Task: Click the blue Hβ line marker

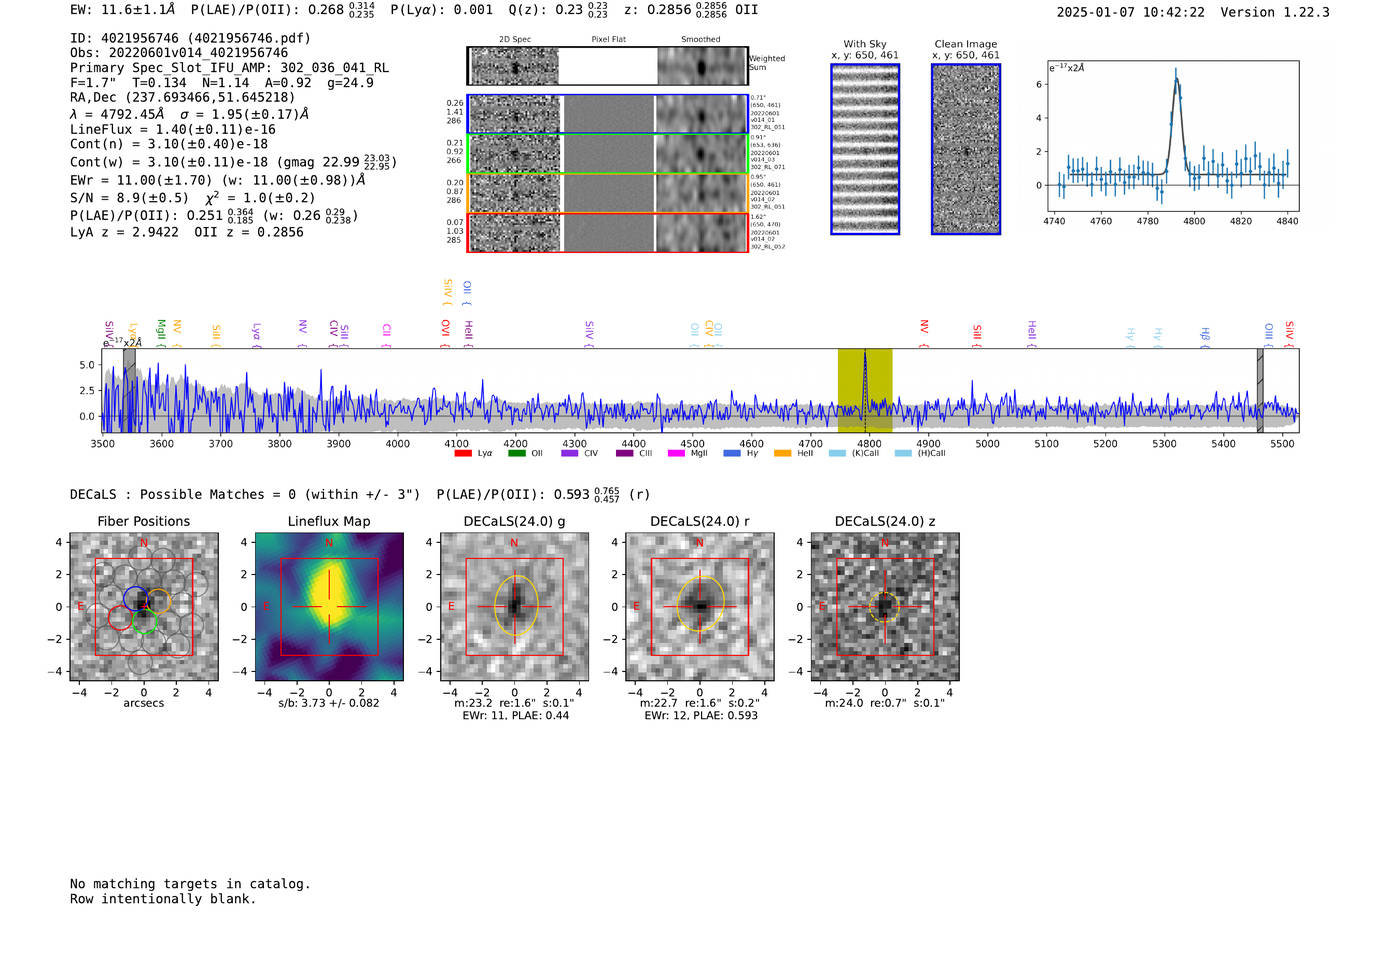Action: [1205, 336]
